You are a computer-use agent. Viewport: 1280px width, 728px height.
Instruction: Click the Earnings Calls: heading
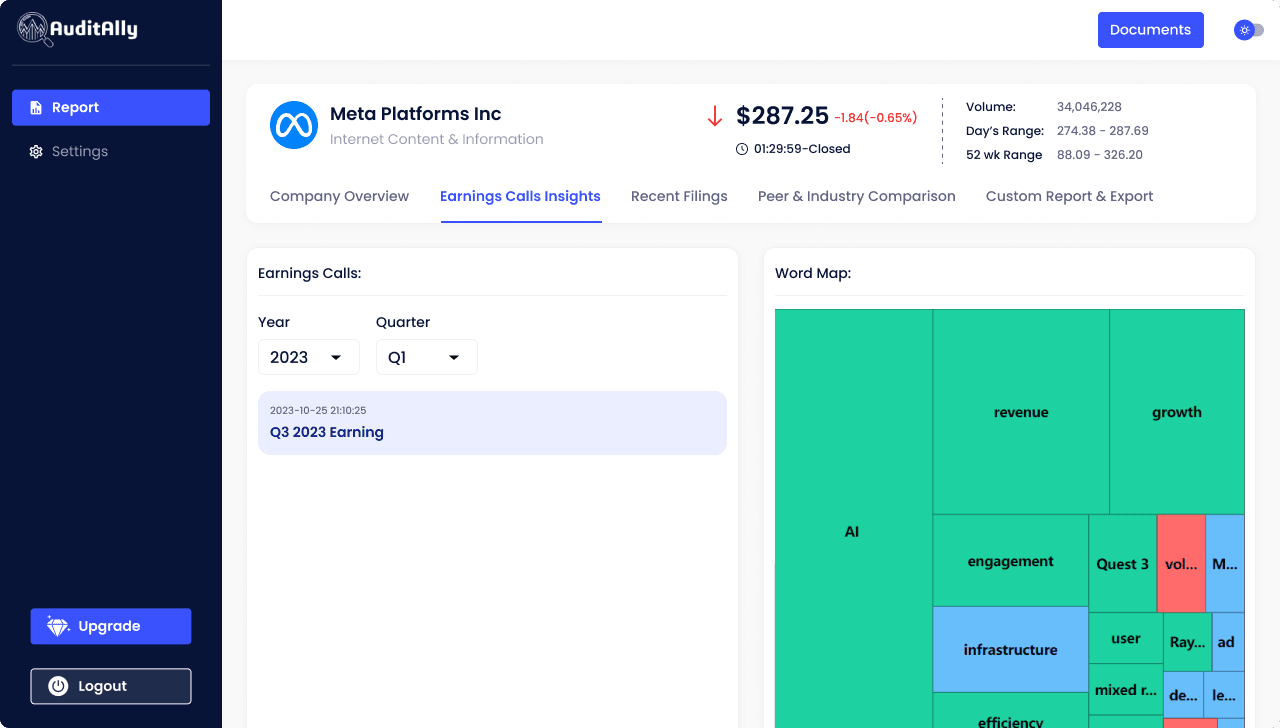[309, 273]
